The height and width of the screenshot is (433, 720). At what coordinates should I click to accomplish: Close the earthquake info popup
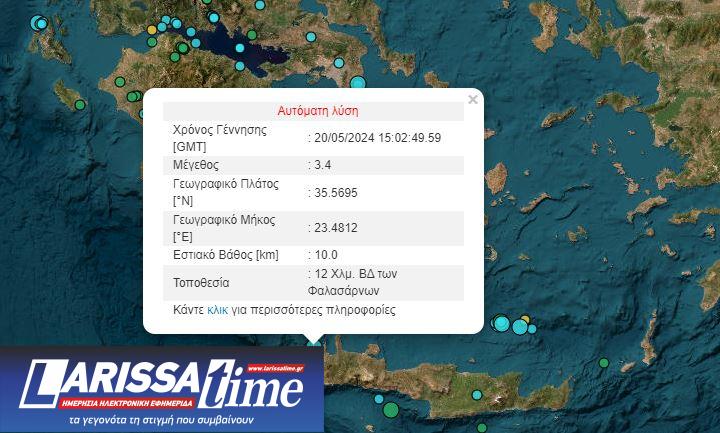(473, 99)
